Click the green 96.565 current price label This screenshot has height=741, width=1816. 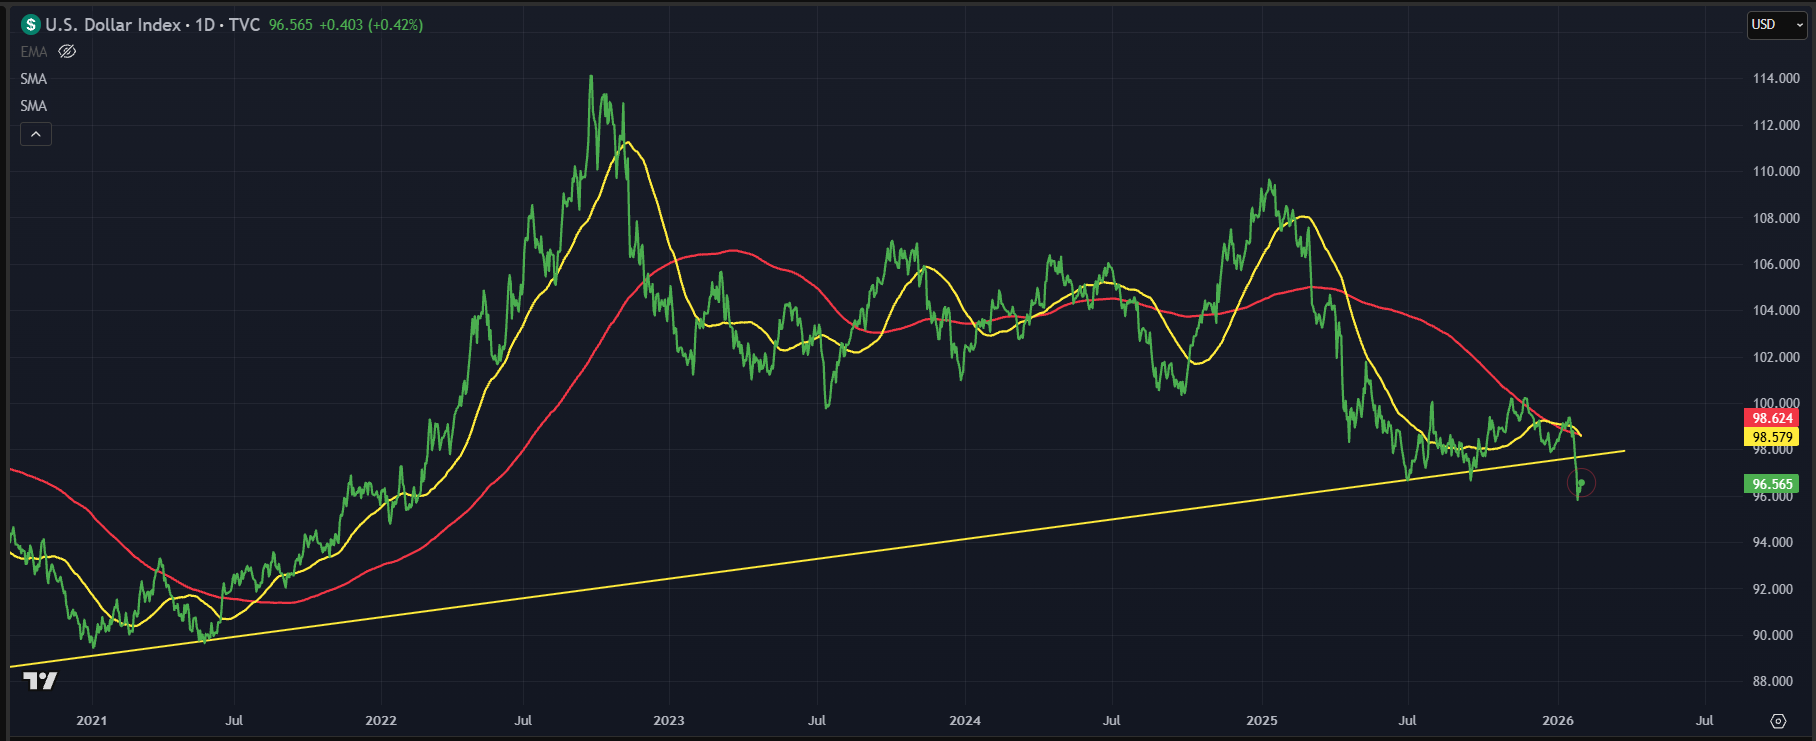click(x=1772, y=484)
